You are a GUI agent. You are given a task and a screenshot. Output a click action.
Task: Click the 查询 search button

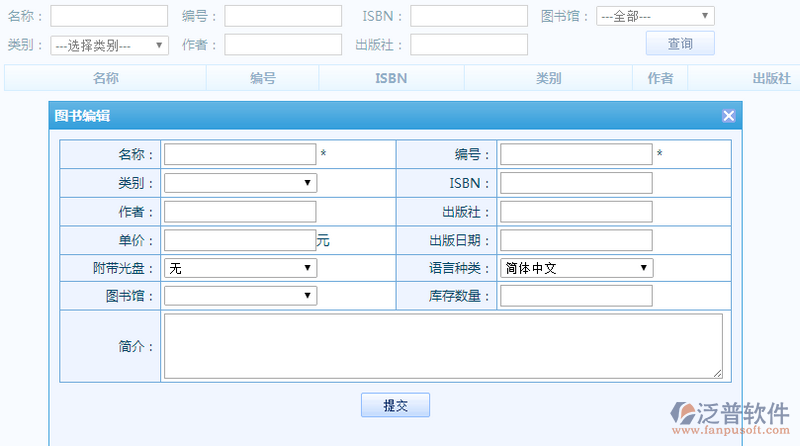[x=680, y=43]
